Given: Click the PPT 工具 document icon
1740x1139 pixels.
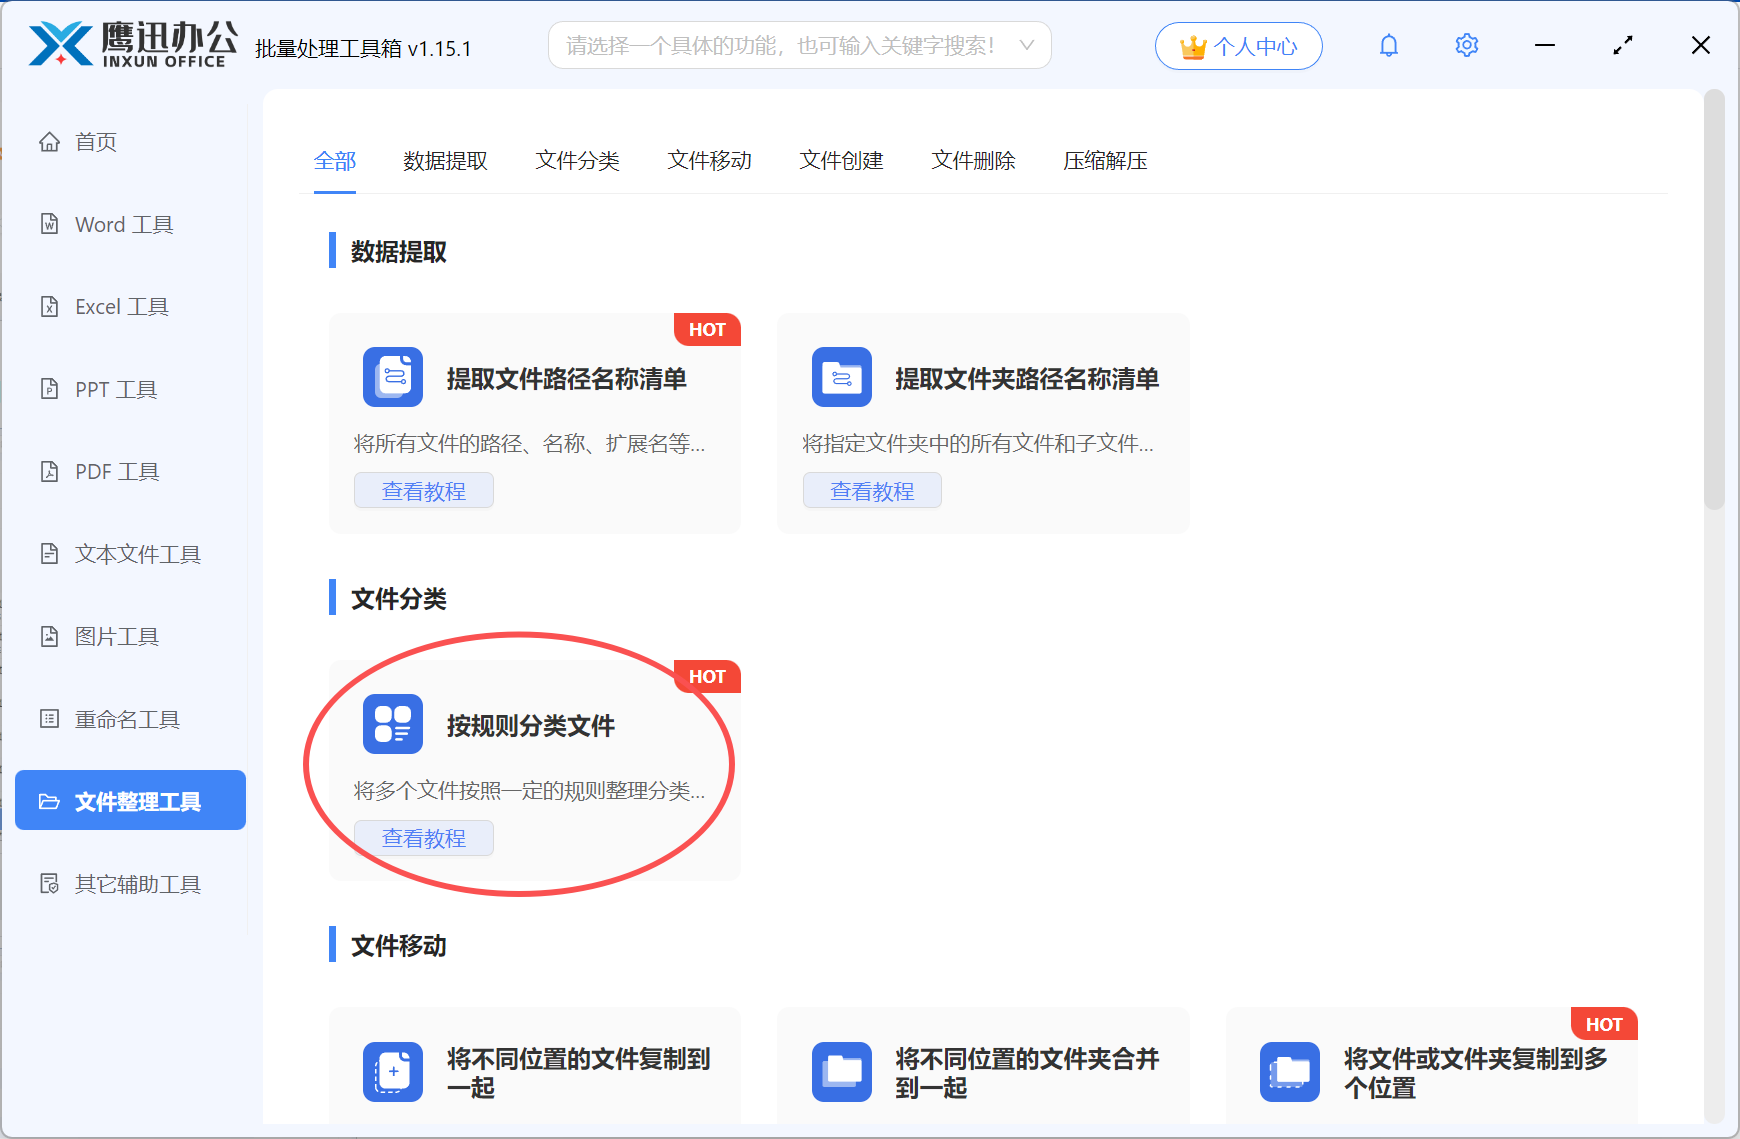Looking at the screenshot, I should [49, 389].
